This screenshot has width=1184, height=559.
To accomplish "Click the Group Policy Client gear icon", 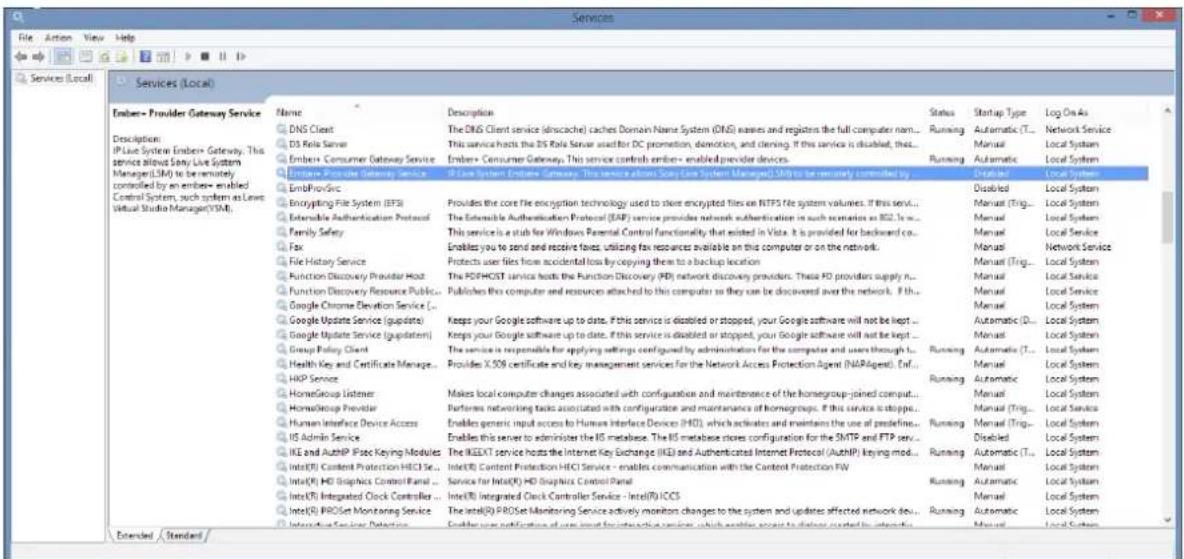I will point(282,349).
